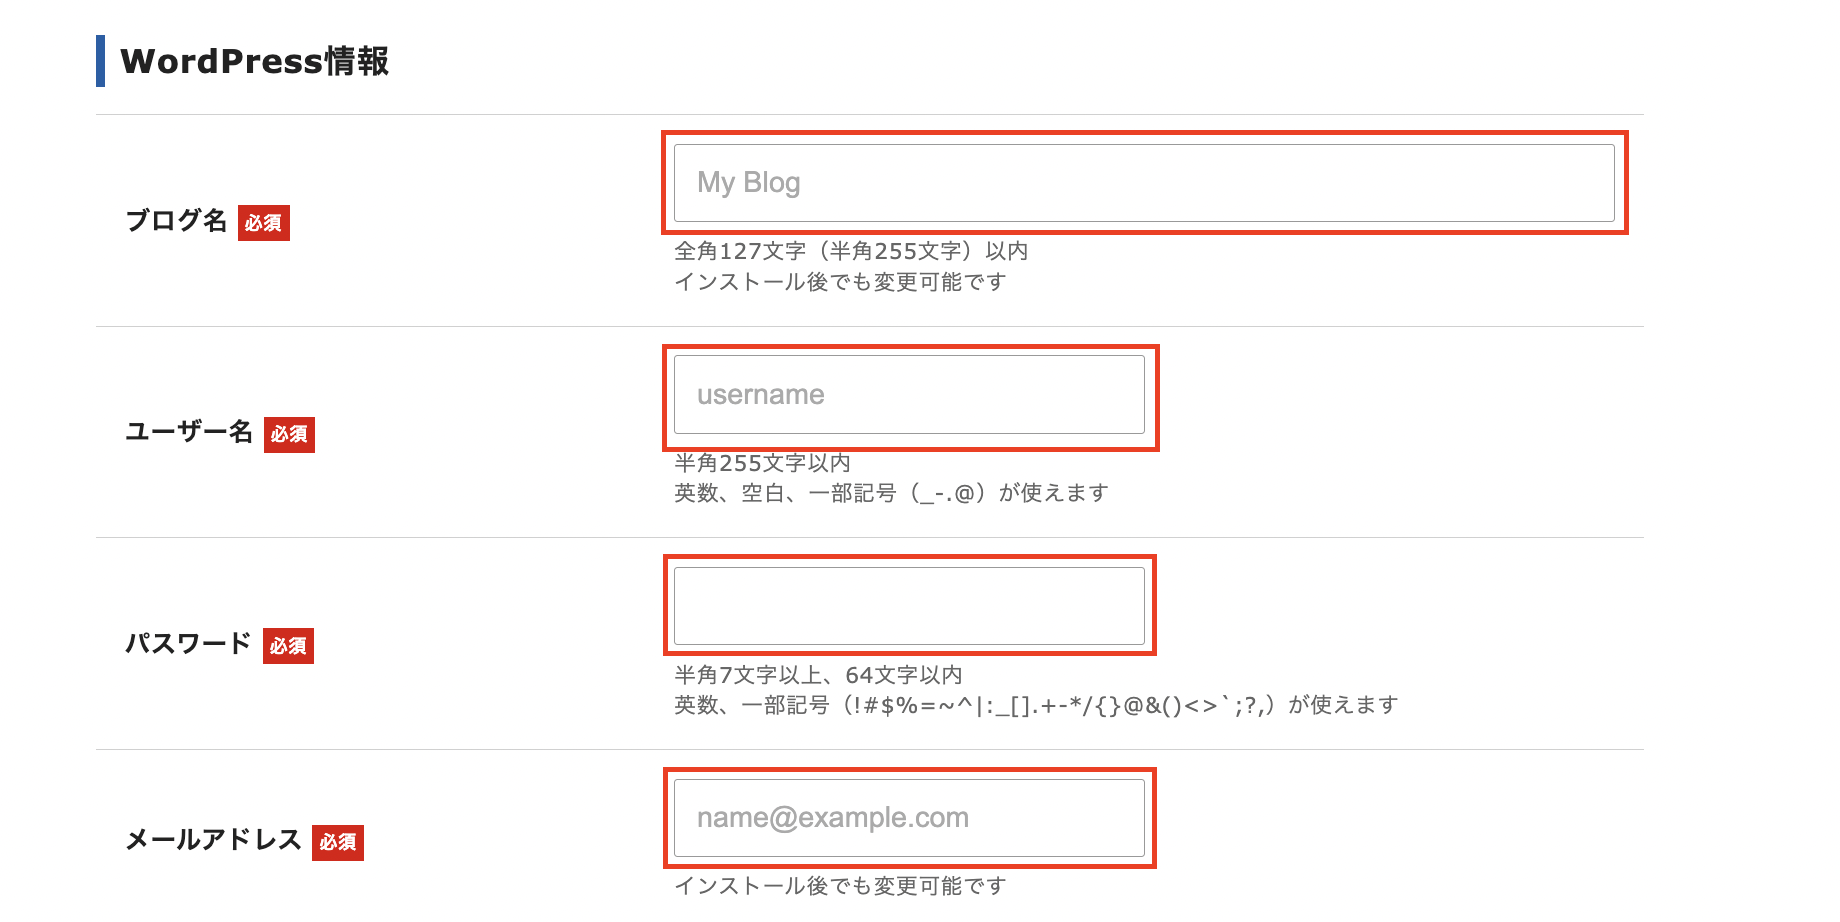Image resolution: width=1840 pixels, height=922 pixels.
Task: Click インストール後でも変更可能です note under email field
Action: [x=840, y=886]
